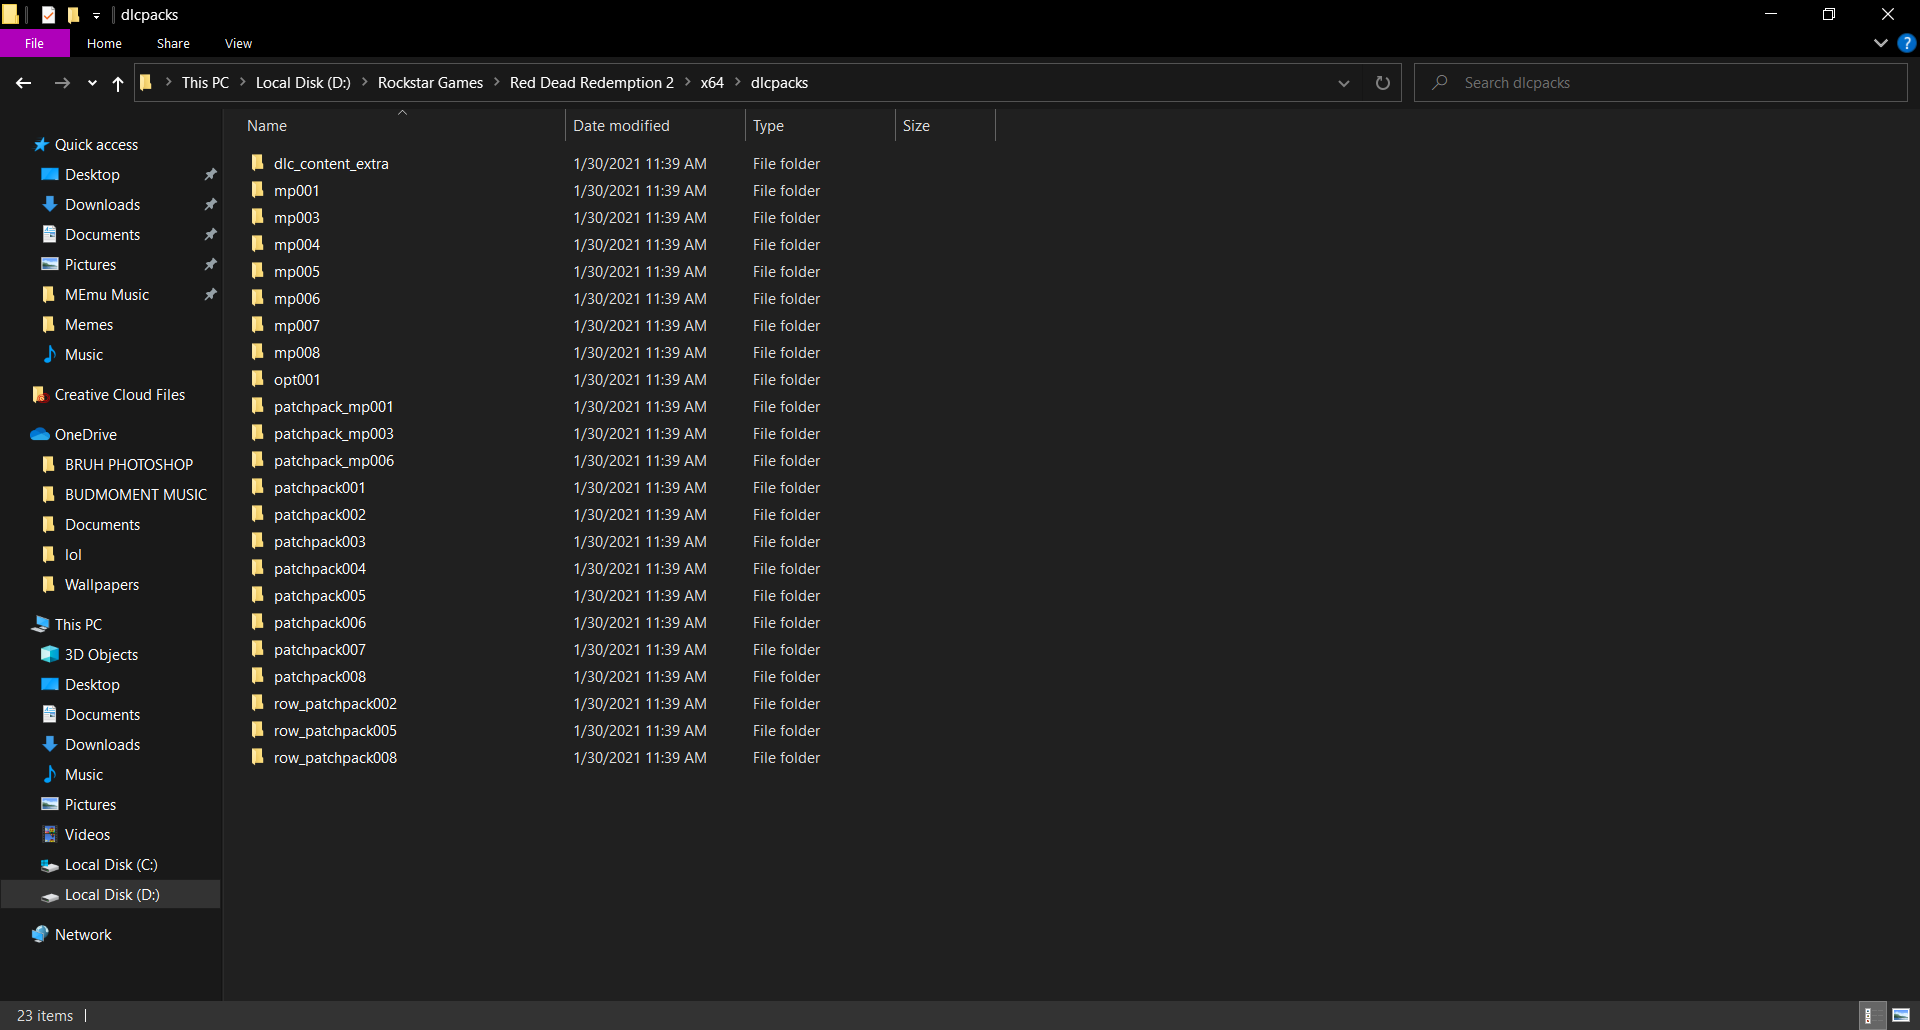Click the forward navigation arrow
The width and height of the screenshot is (1920, 1030).
62,83
